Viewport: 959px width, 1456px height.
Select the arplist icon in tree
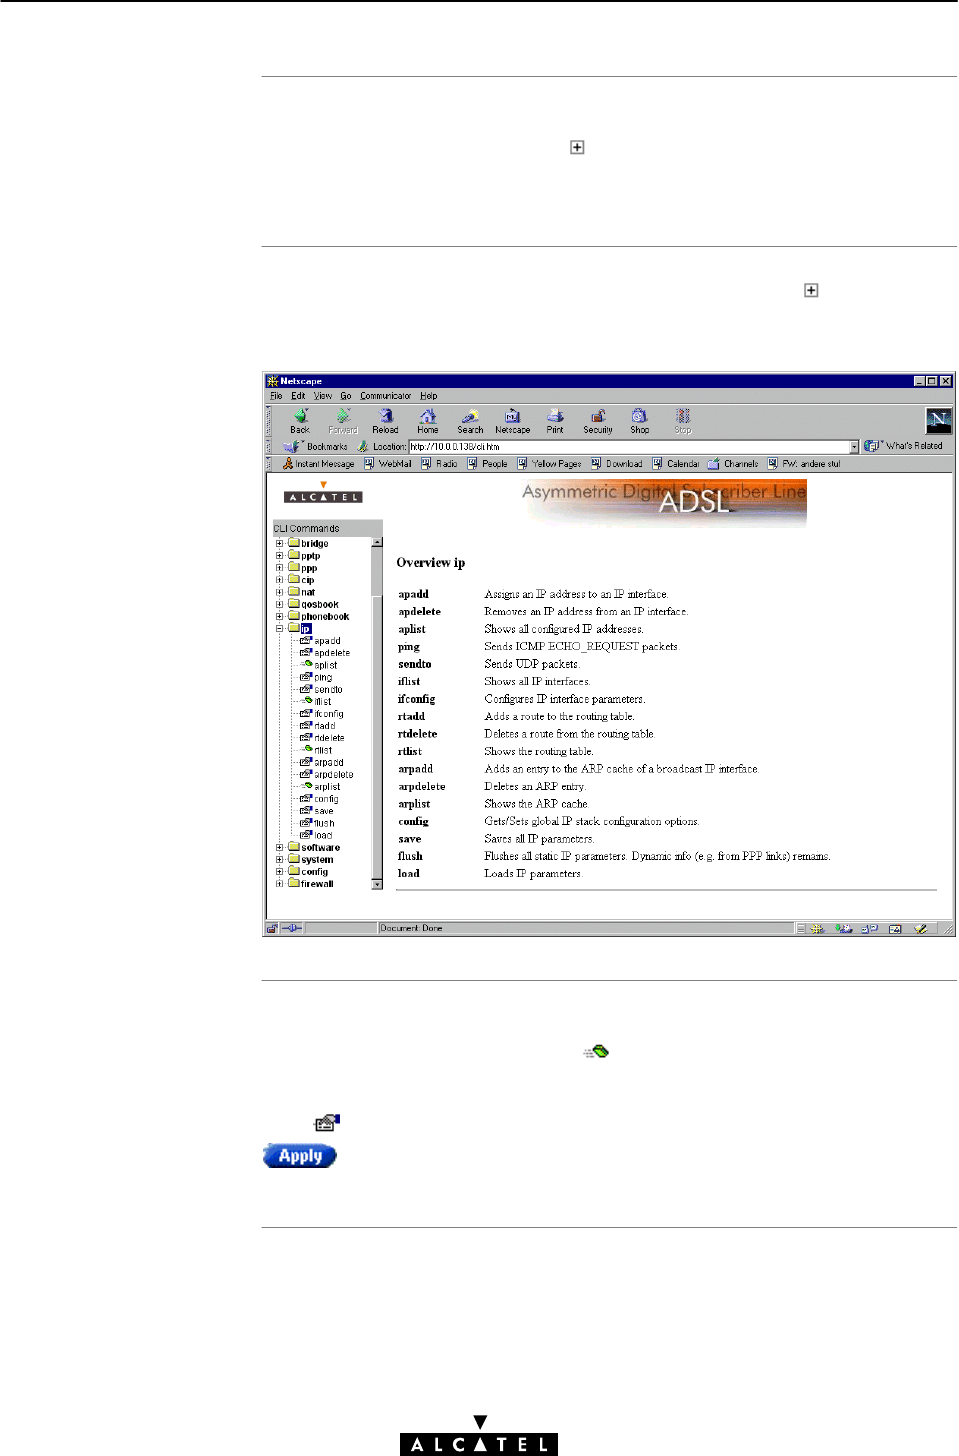point(306,786)
